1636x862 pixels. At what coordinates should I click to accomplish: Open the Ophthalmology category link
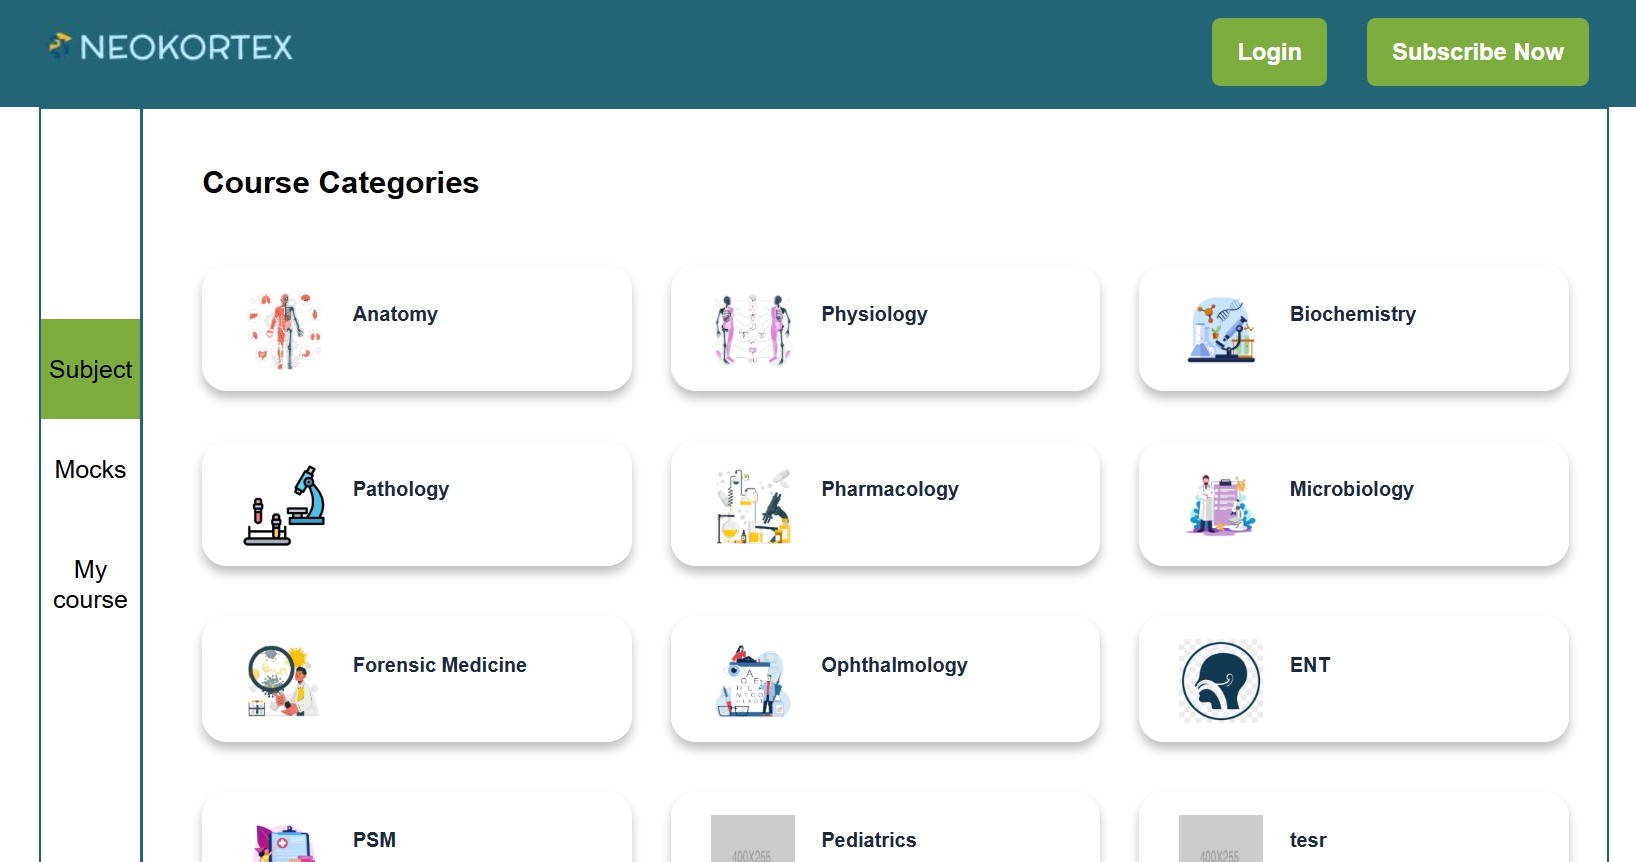(894, 665)
